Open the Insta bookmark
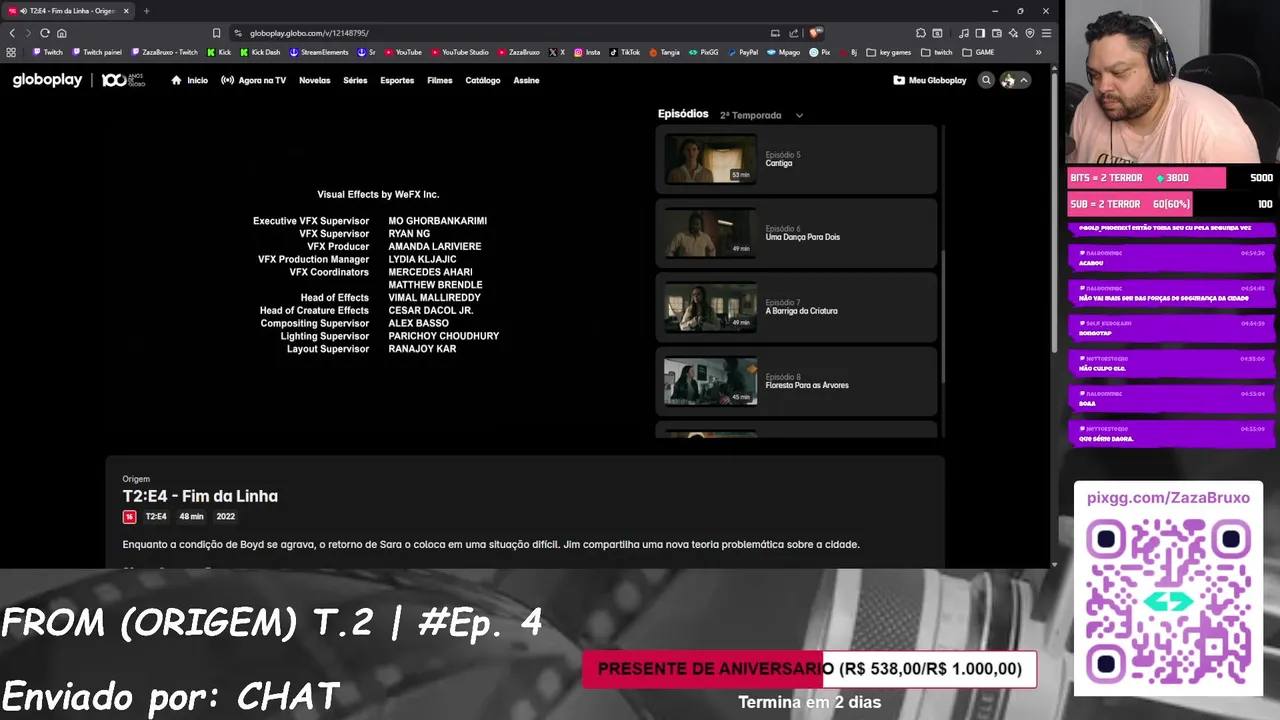Viewport: 1280px width, 720px height. coord(587,52)
